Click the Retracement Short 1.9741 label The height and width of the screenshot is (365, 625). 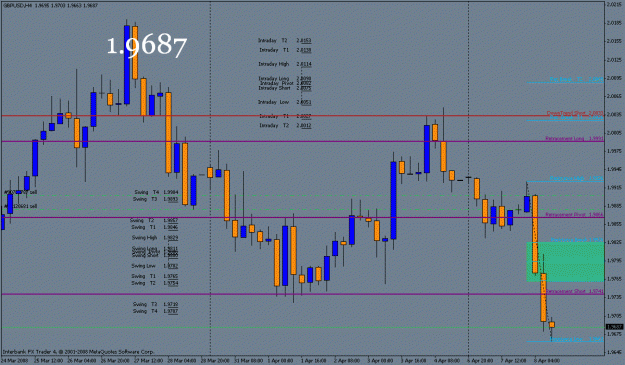(x=574, y=291)
